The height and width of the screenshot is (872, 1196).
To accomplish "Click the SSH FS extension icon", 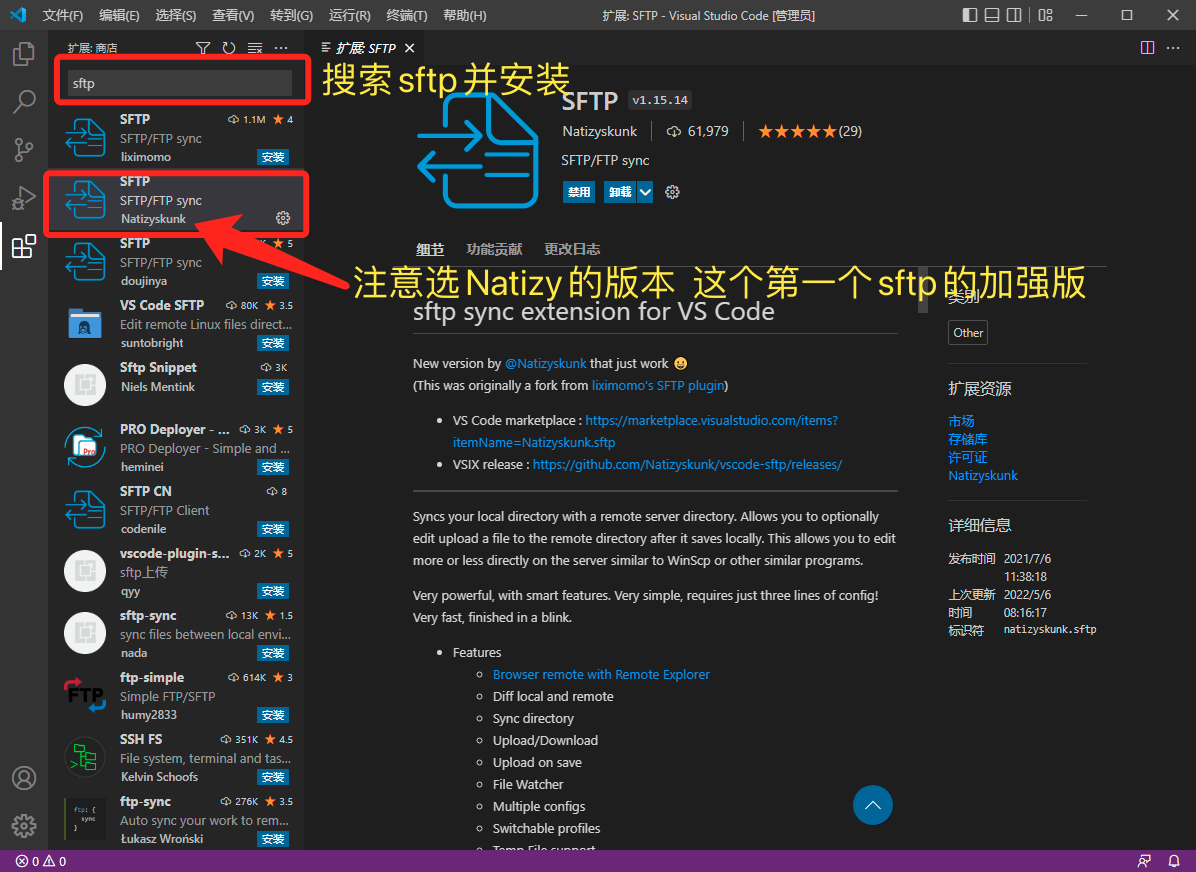I will 85,757.
